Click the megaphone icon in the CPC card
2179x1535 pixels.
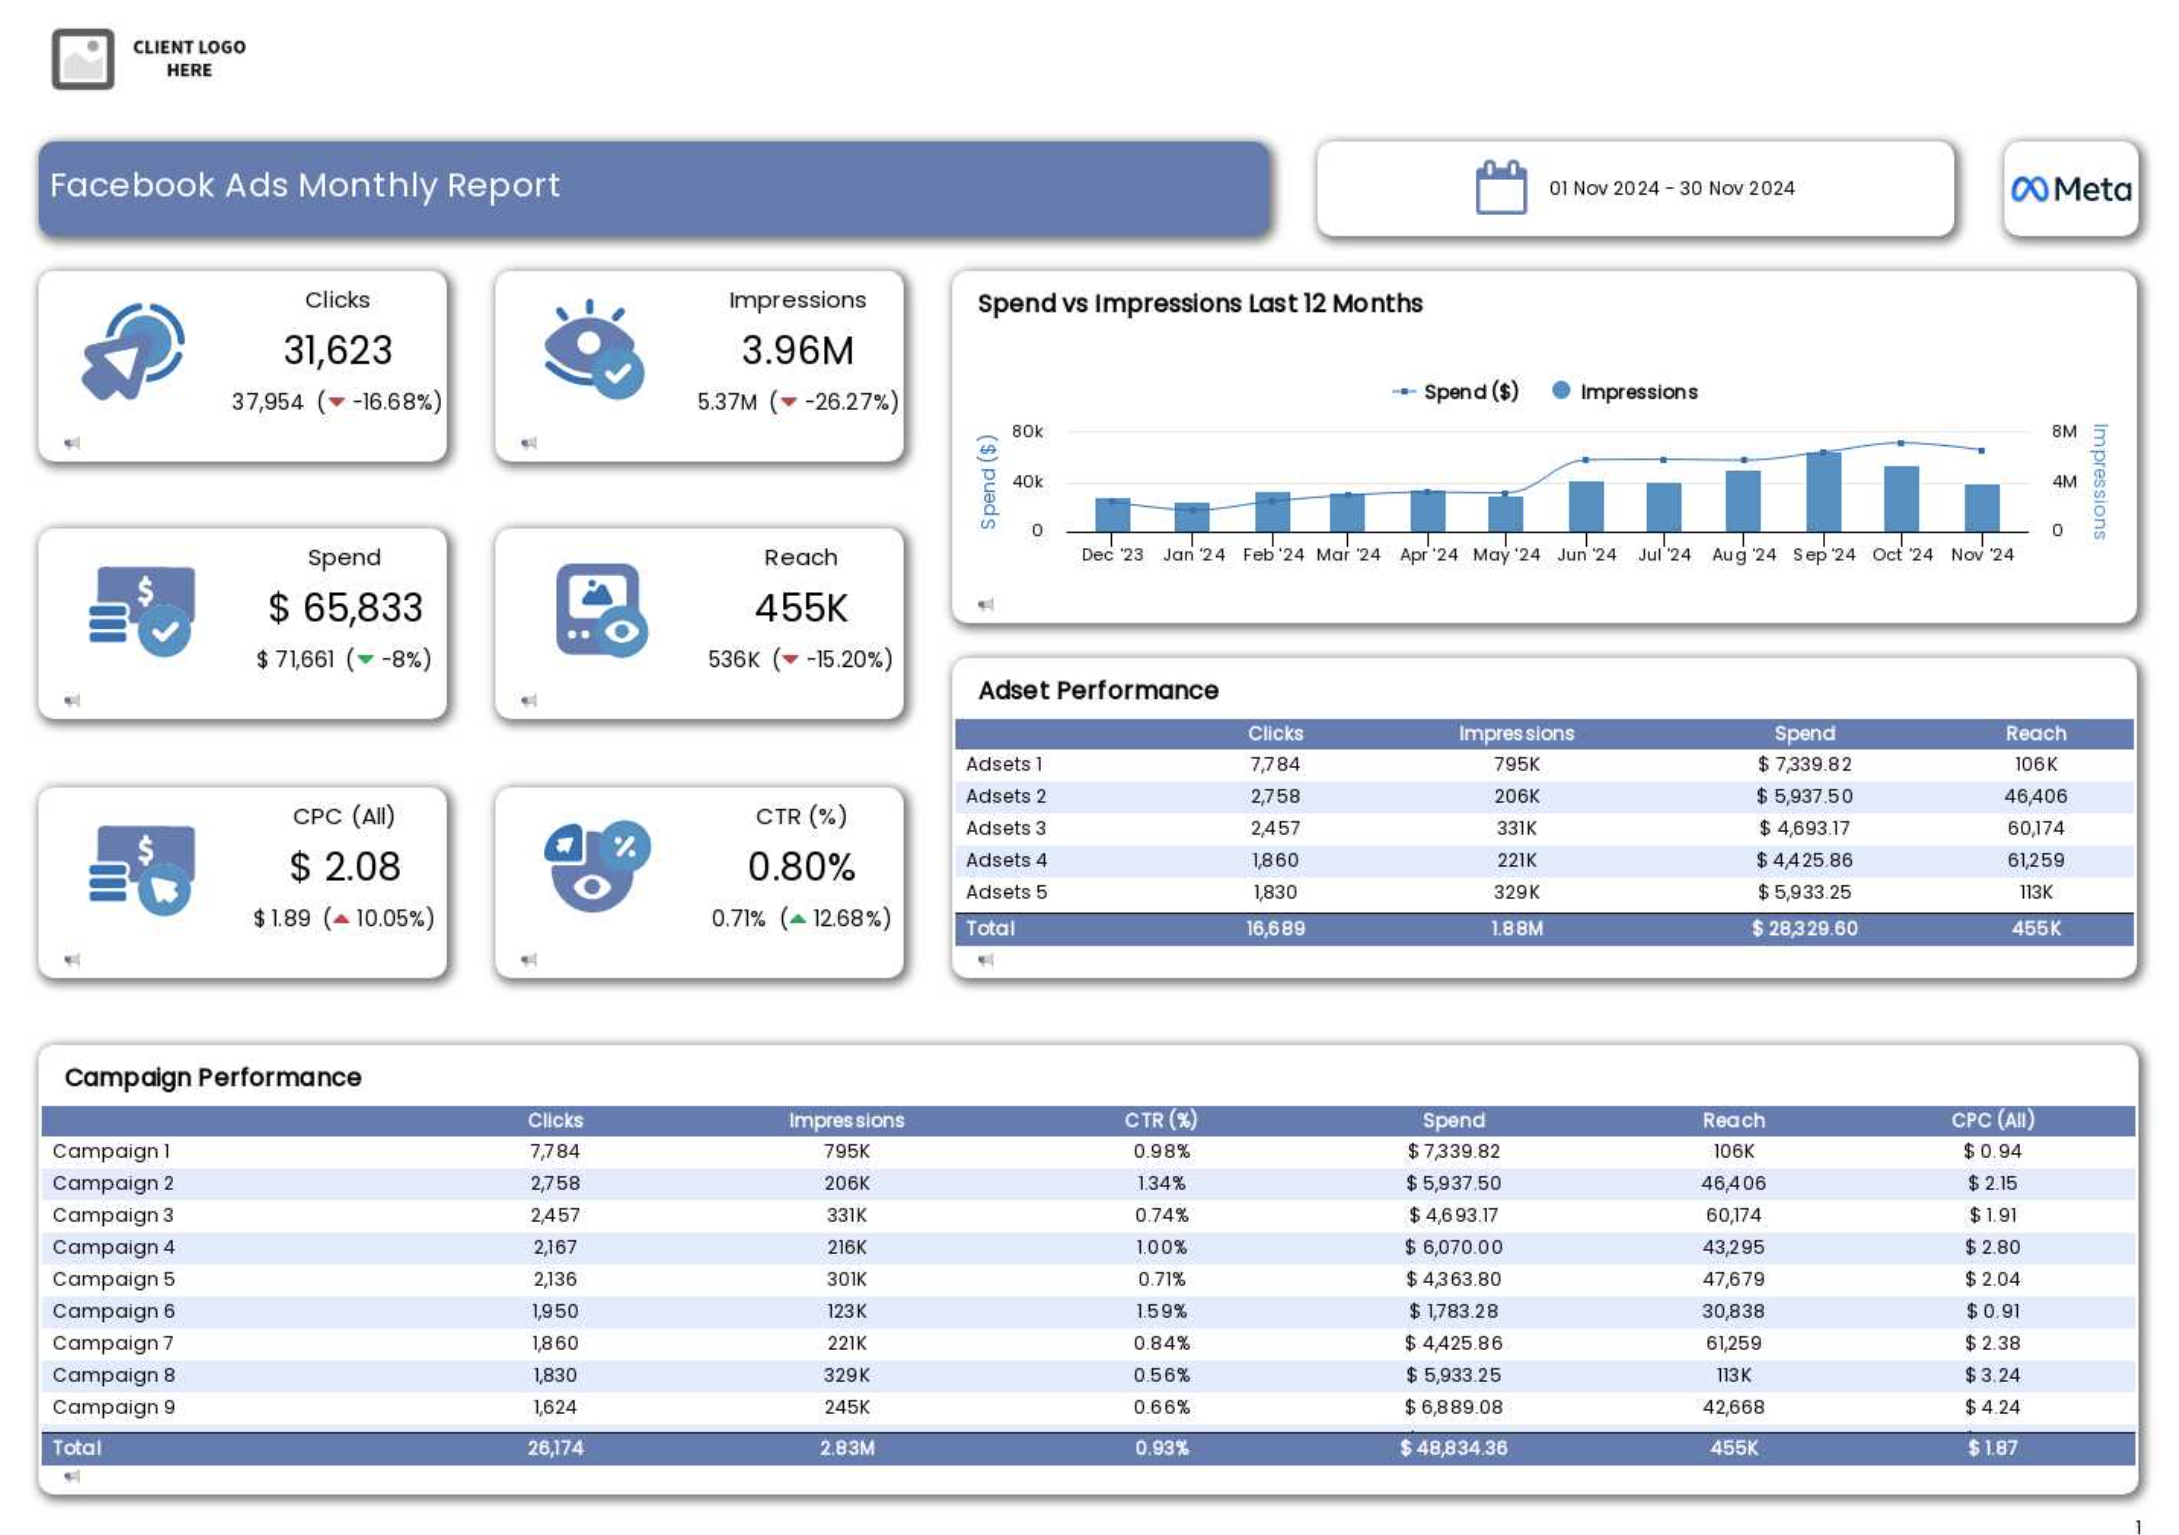[x=72, y=960]
